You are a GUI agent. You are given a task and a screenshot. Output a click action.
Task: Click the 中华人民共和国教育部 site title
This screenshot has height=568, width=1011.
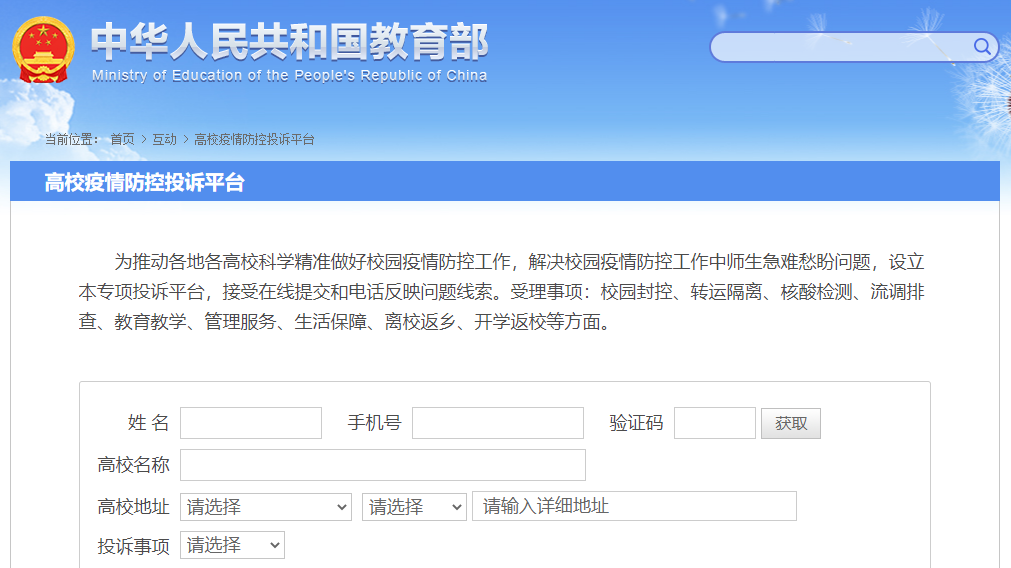click(289, 42)
